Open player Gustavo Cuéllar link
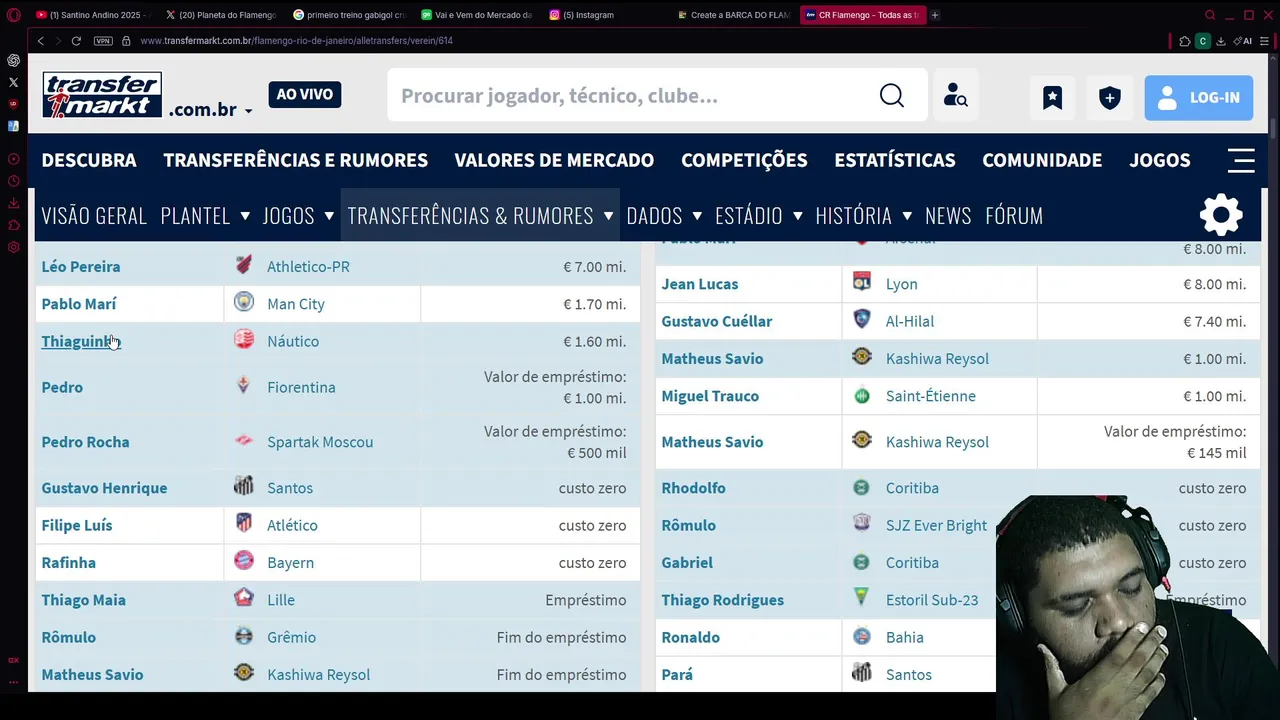 click(x=717, y=321)
